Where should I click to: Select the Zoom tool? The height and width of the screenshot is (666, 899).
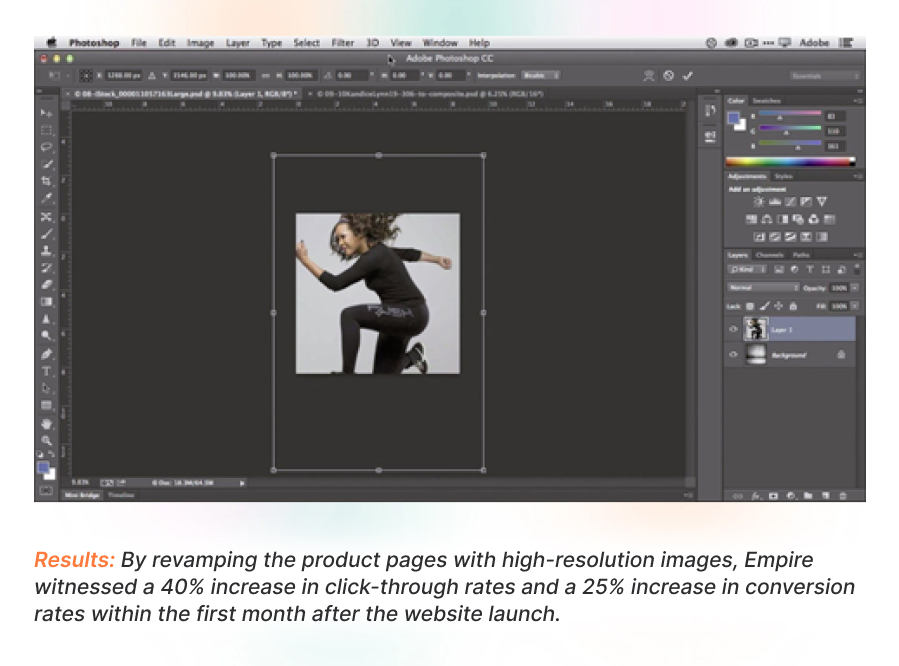click(x=45, y=438)
